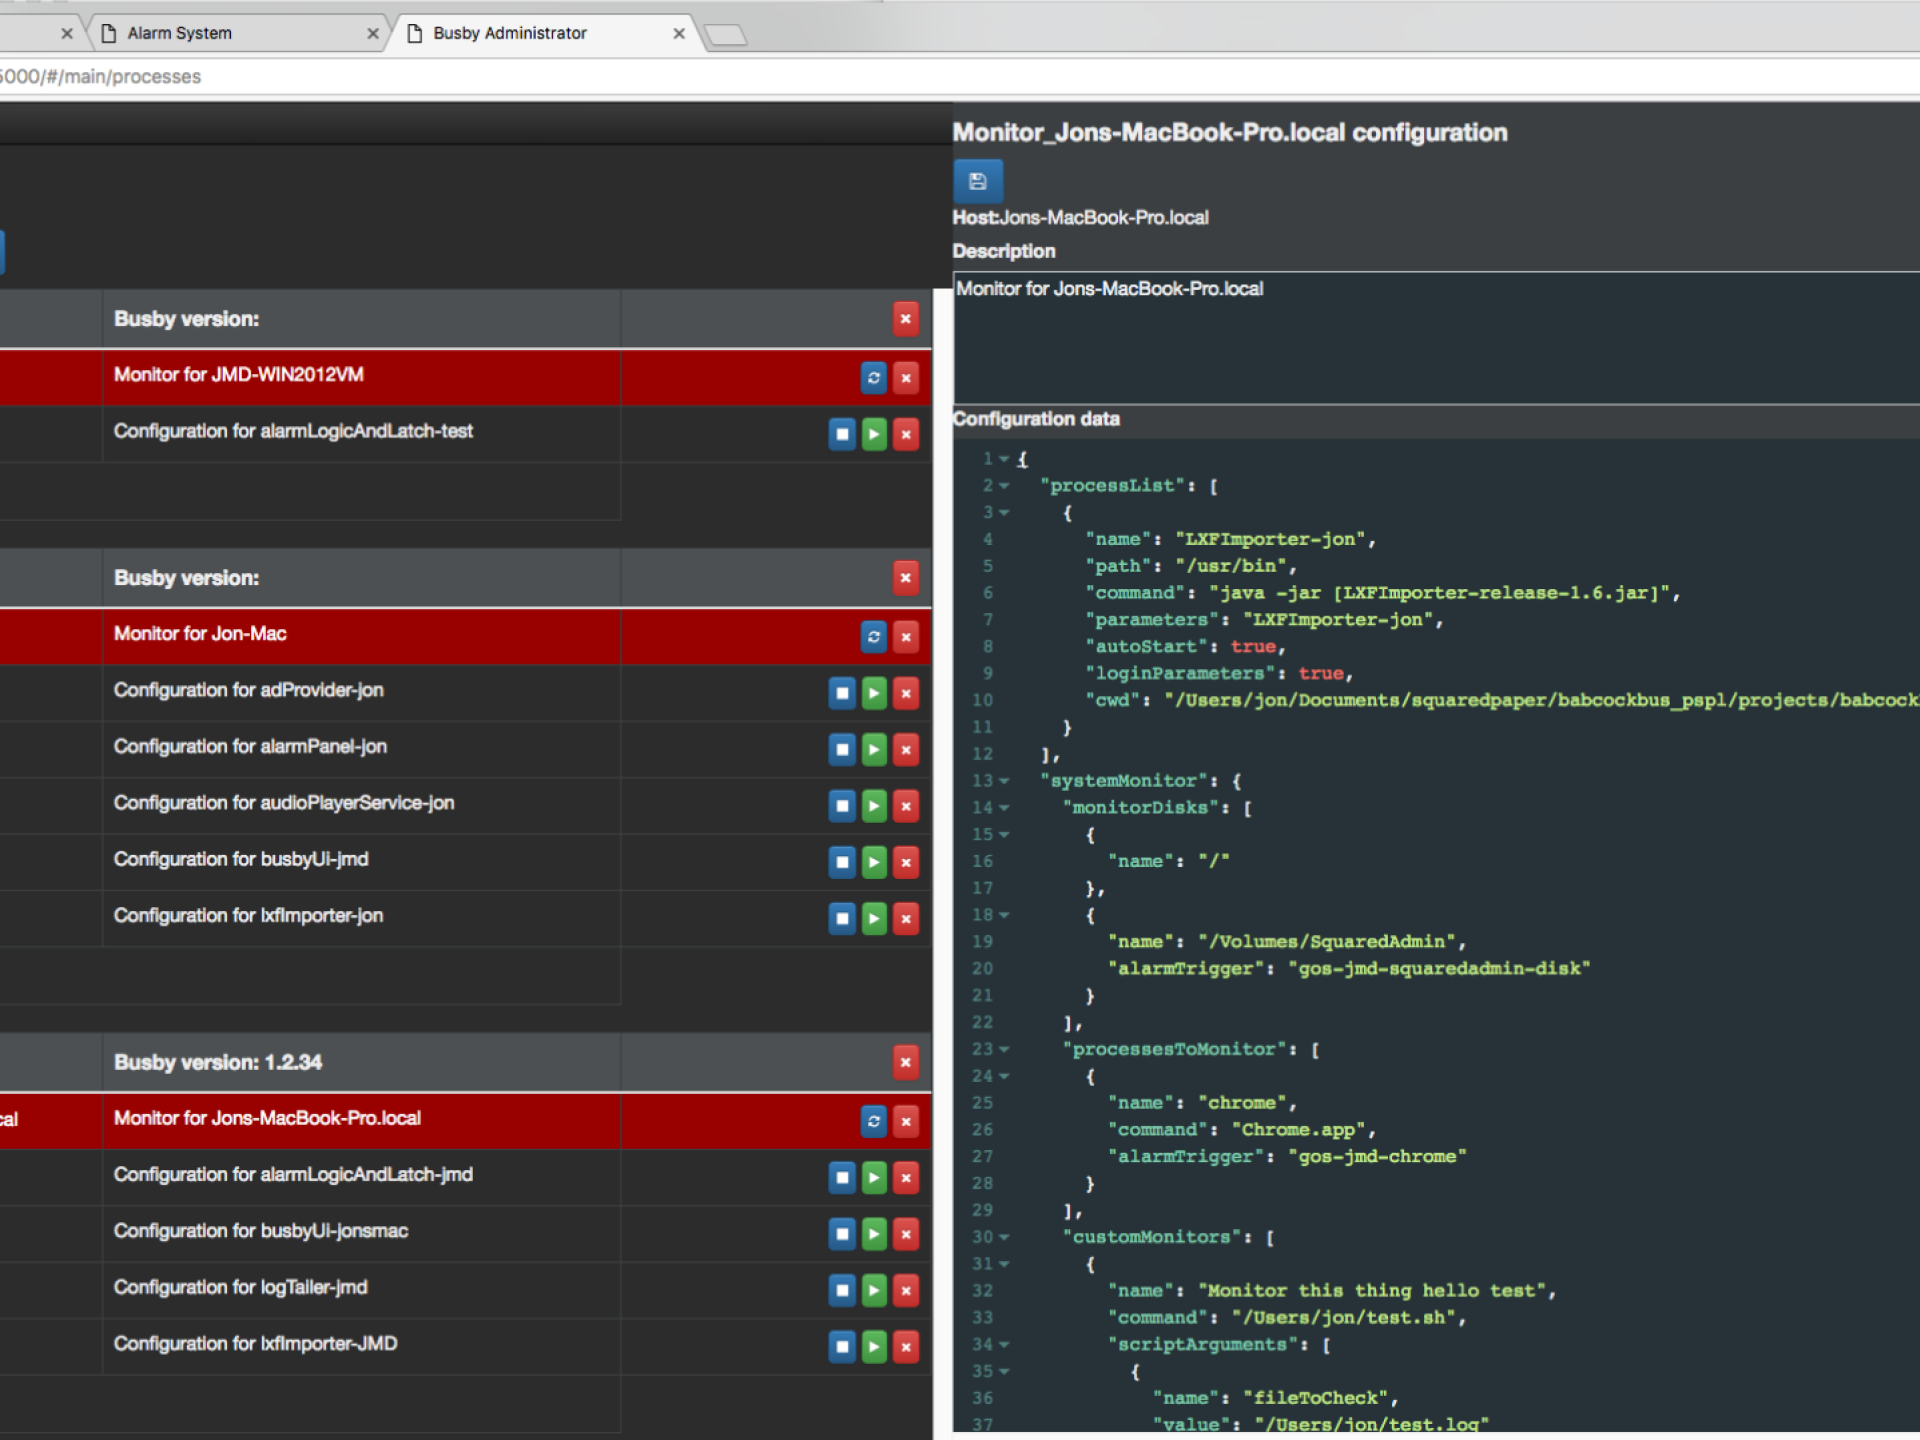This screenshot has height=1440, width=1920.
Task: Stop logTailer-jmd process
Action: (842, 1291)
